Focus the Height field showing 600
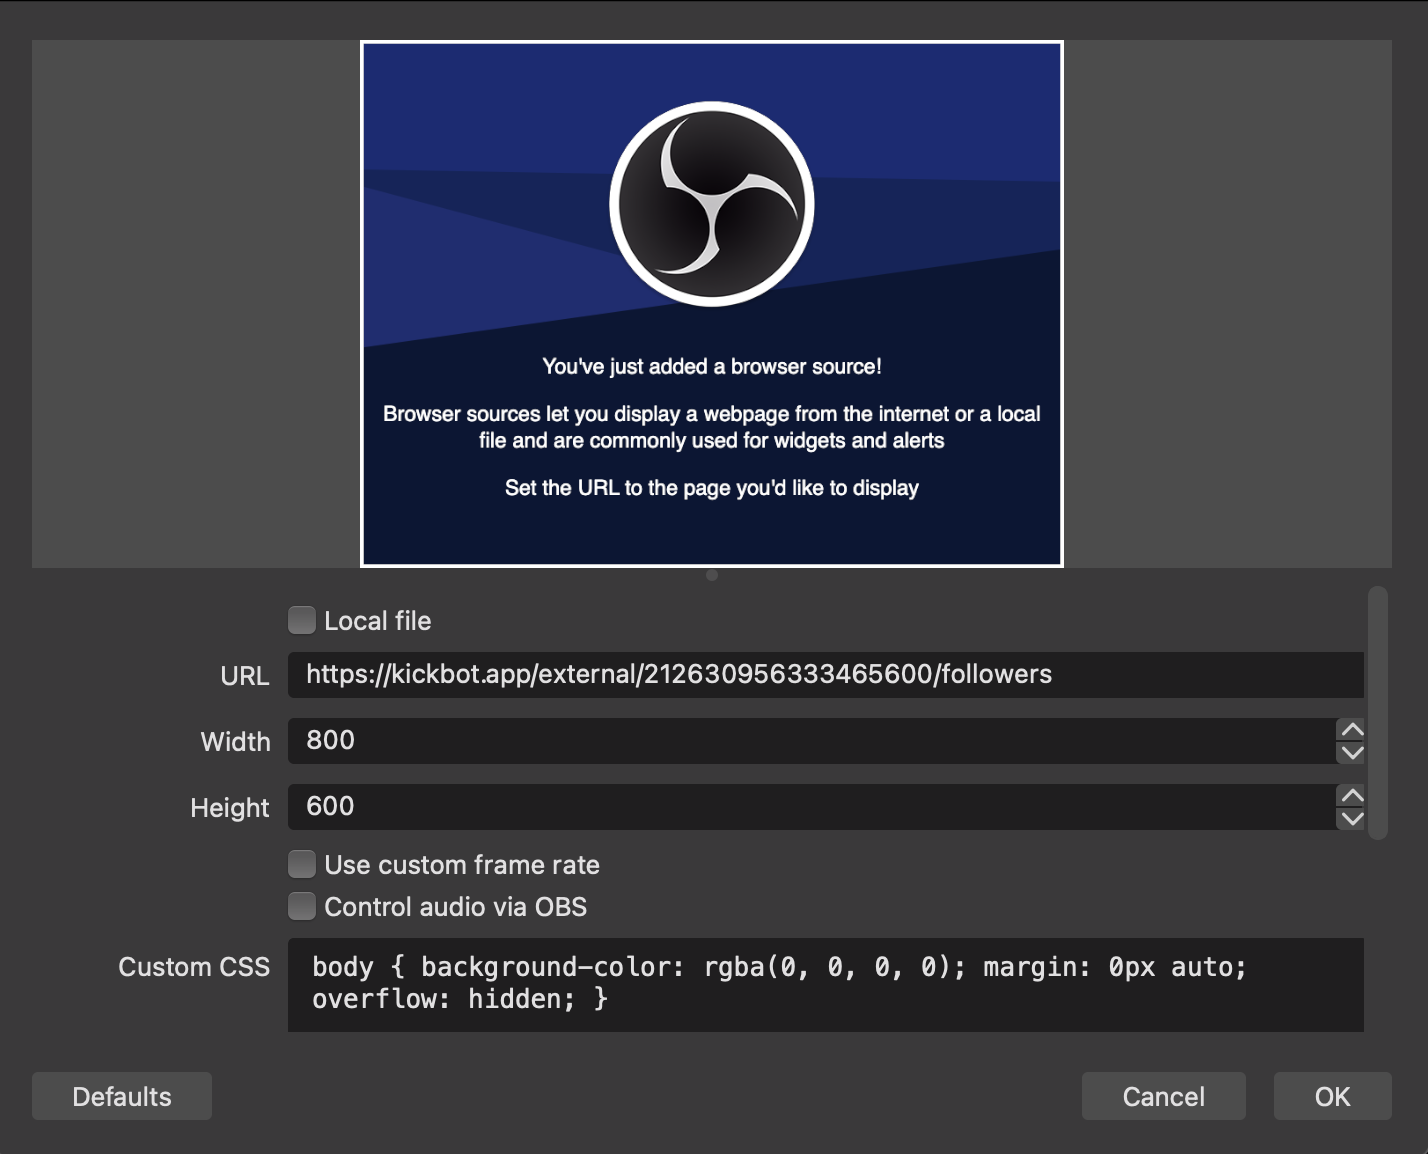This screenshot has height=1154, width=1428. point(811,807)
